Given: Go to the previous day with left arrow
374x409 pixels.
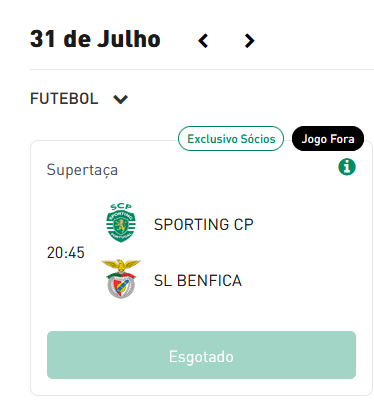Looking at the screenshot, I should 203,41.
